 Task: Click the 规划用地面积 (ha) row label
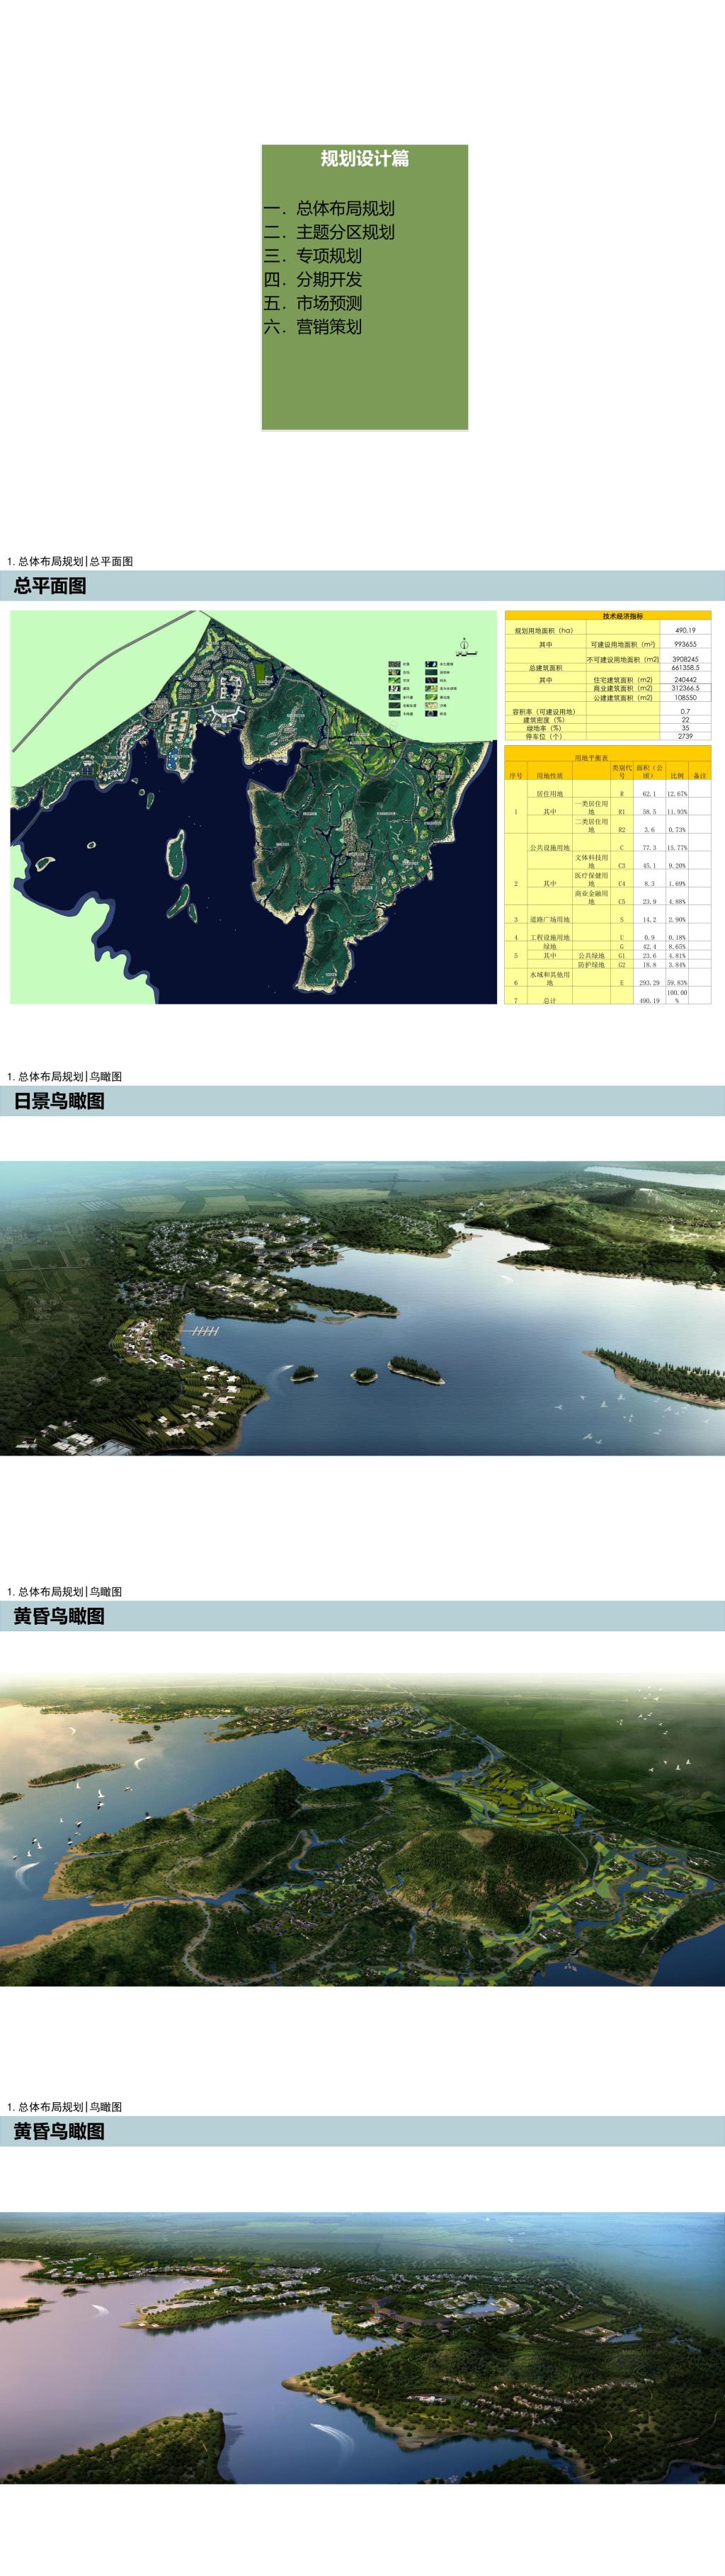(x=544, y=631)
